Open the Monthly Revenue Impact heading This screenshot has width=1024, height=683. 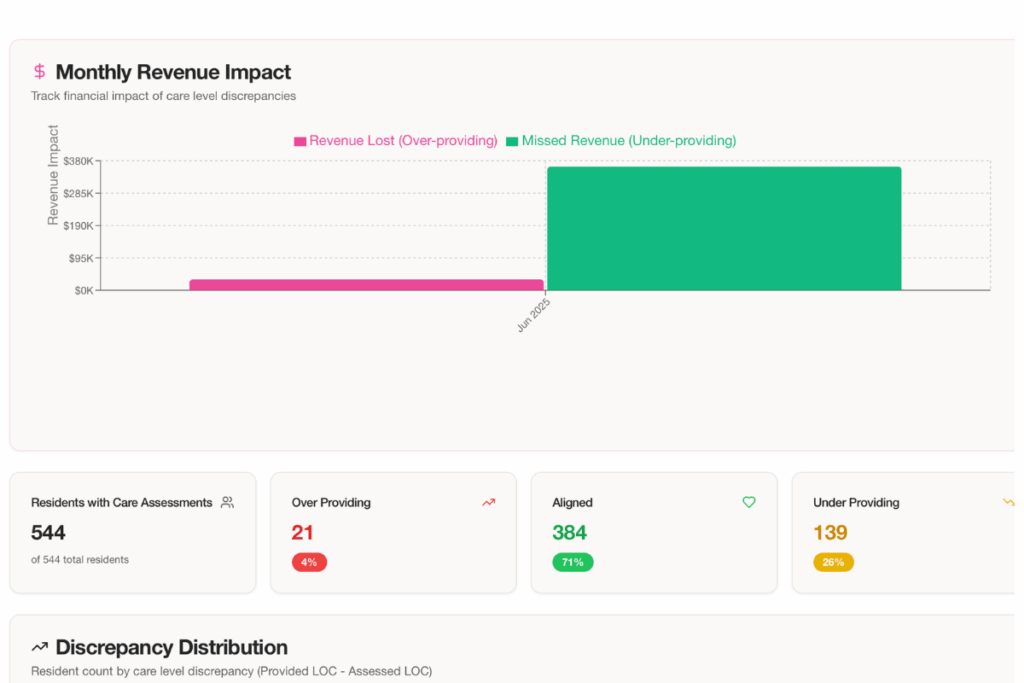173,72
